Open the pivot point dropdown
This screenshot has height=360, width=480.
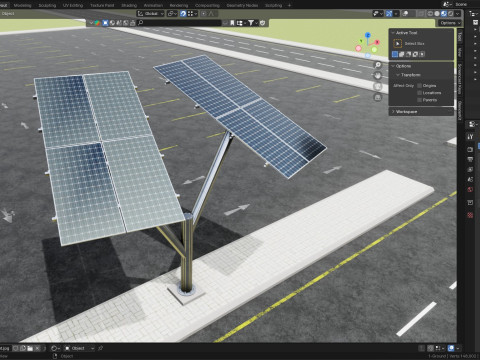172,13
